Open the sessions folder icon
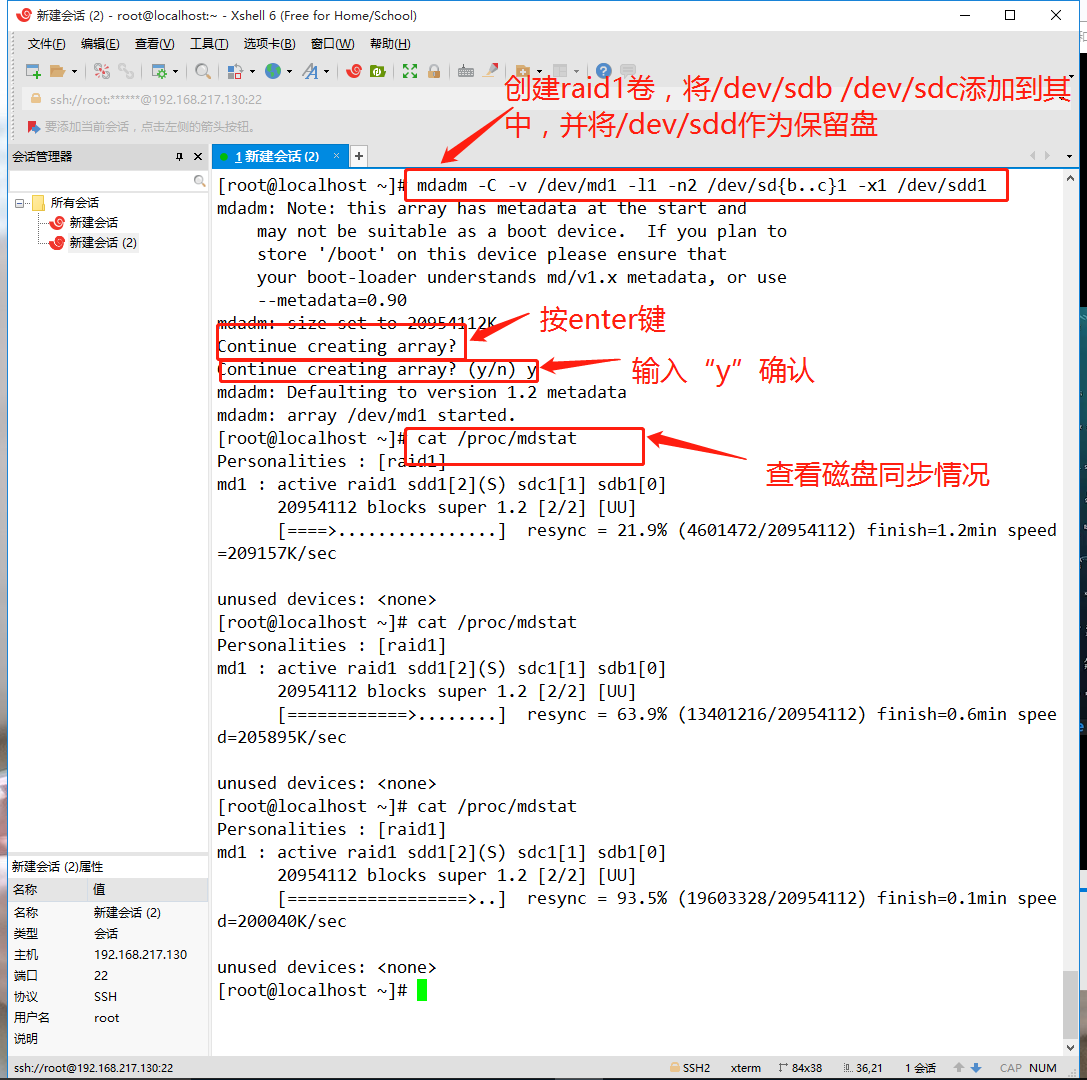 pos(58,71)
